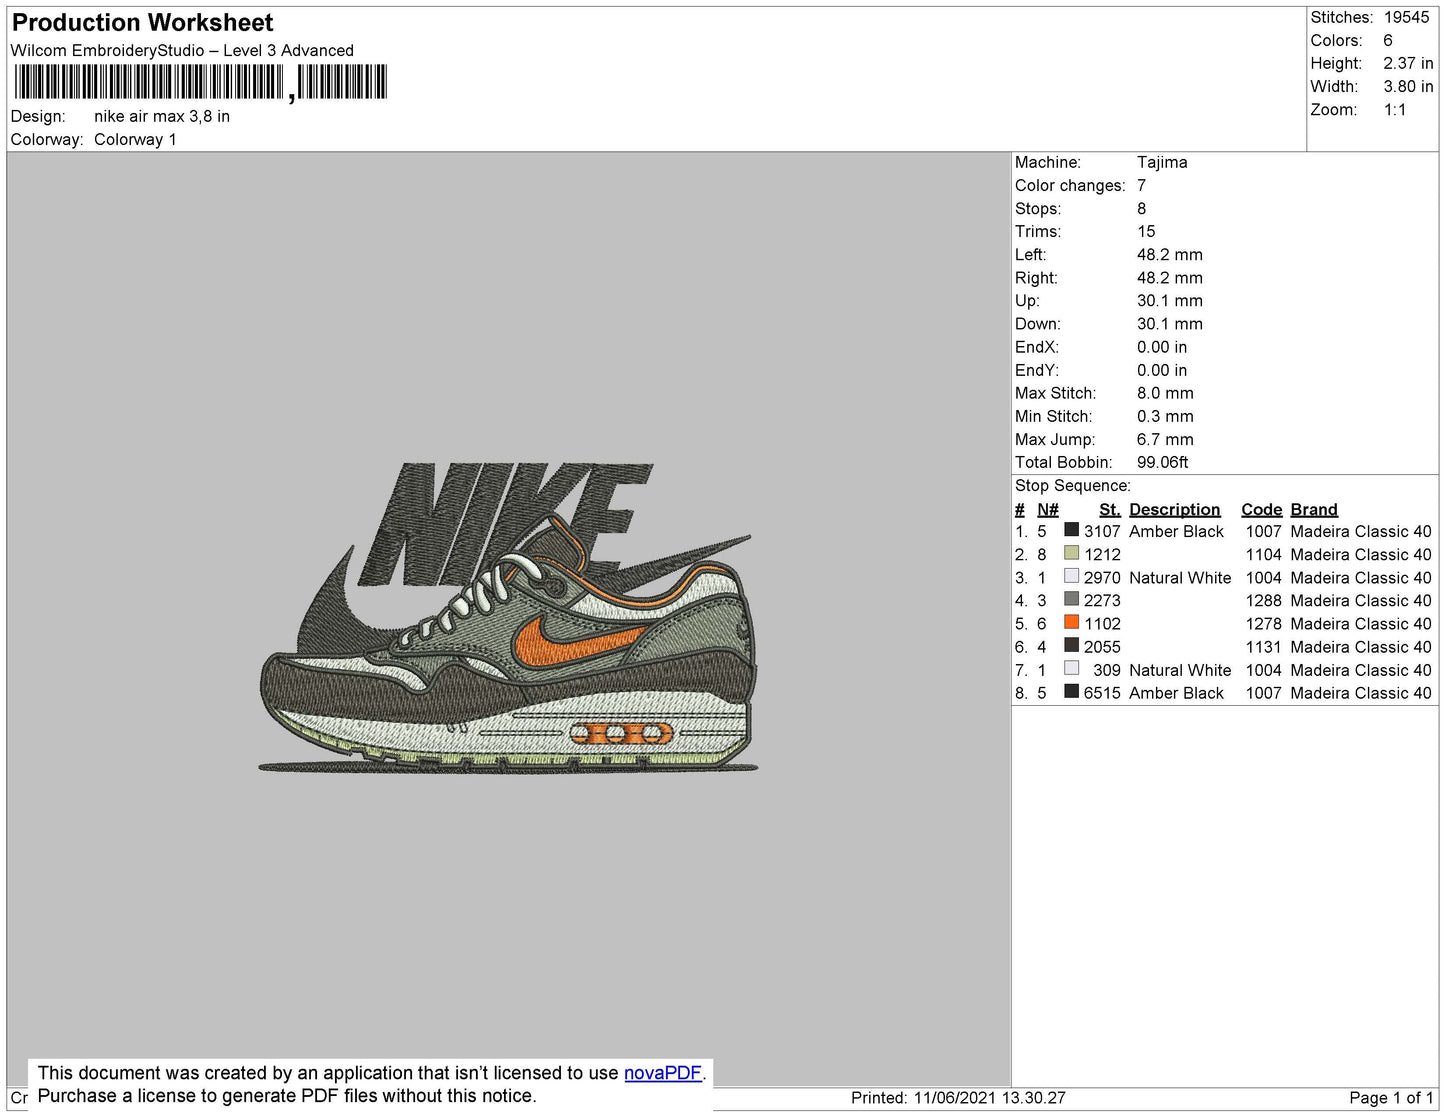
Task: Select the Max Stitch value 8.0 mm
Action: pyautogui.click(x=1165, y=393)
